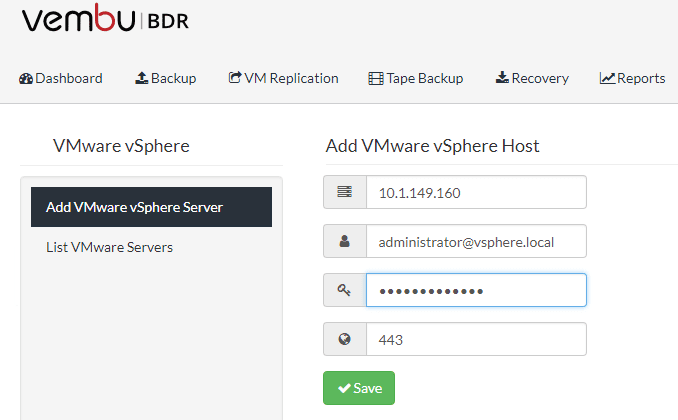The width and height of the screenshot is (678, 420).
Task: Click the host IP address field
Action: 476,192
